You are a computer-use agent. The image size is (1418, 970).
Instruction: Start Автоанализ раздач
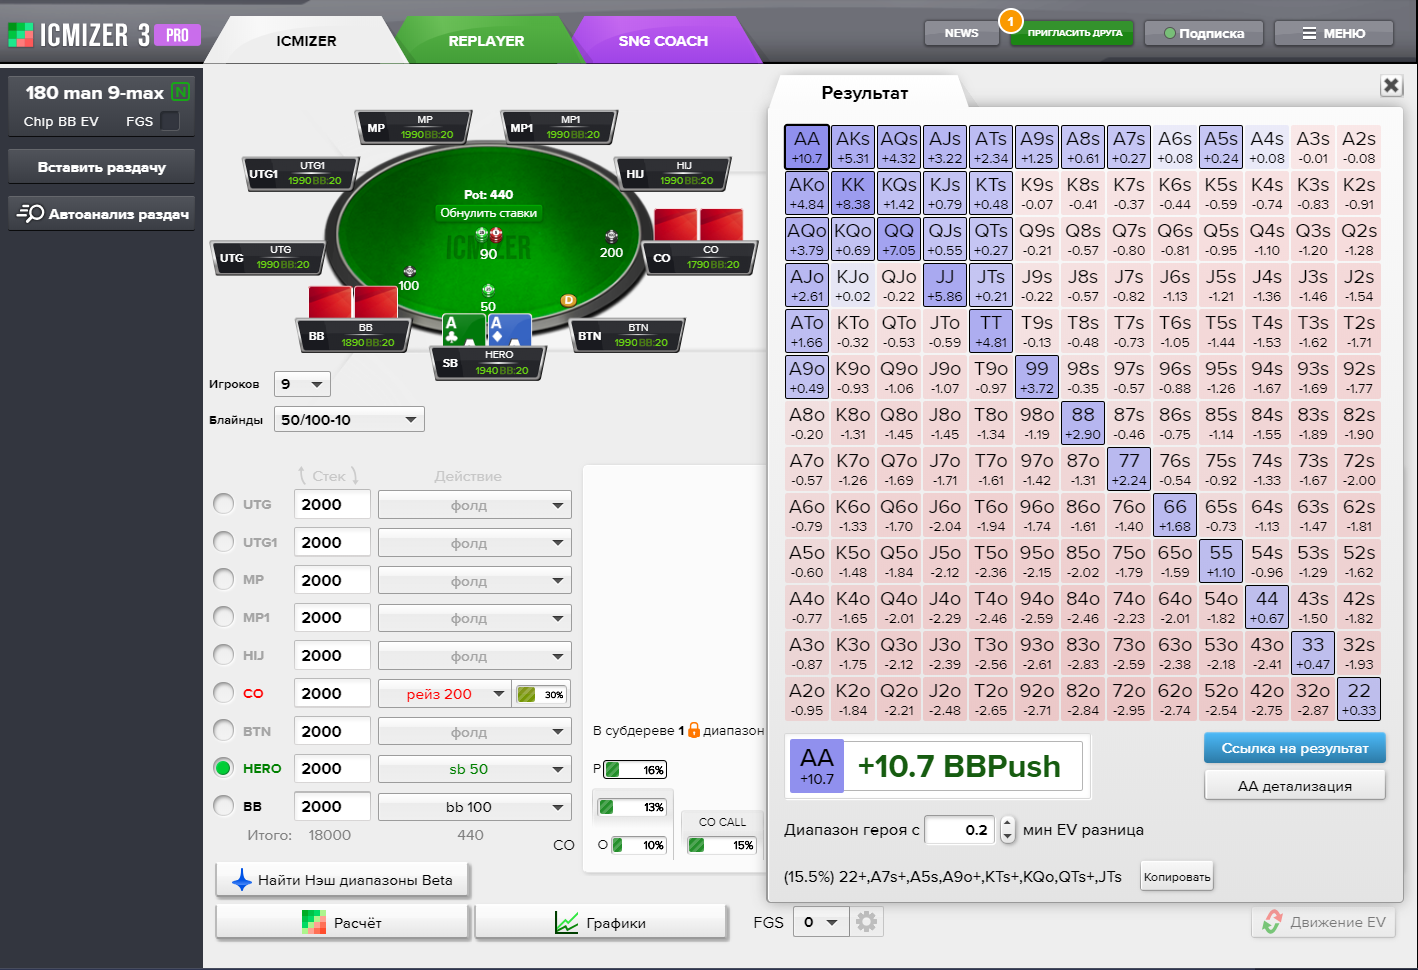tap(102, 213)
